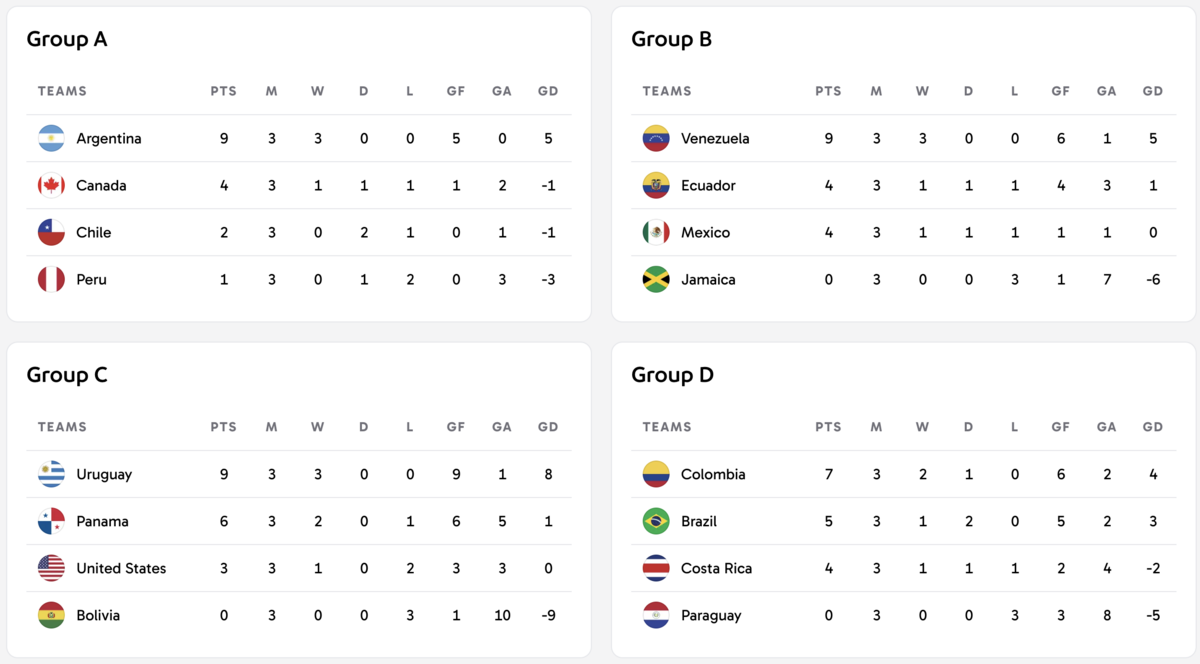This screenshot has height=664, width=1200.
Task: Open the Ecuador team link
Action: 708,185
